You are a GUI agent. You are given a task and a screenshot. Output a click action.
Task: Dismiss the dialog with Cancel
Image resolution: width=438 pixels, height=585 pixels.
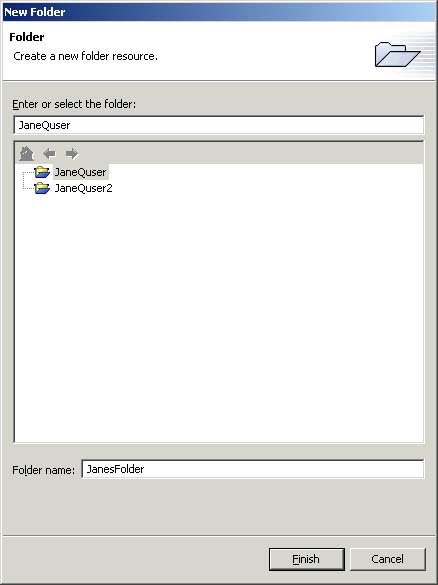click(x=388, y=559)
